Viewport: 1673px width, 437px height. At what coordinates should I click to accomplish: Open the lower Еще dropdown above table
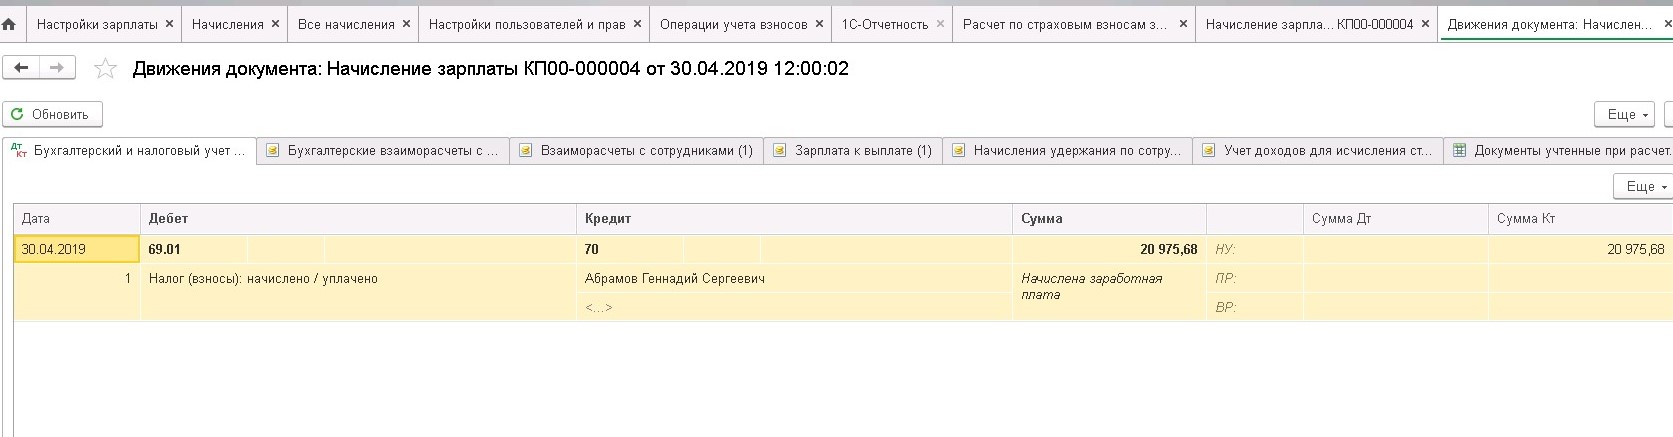point(1644,186)
